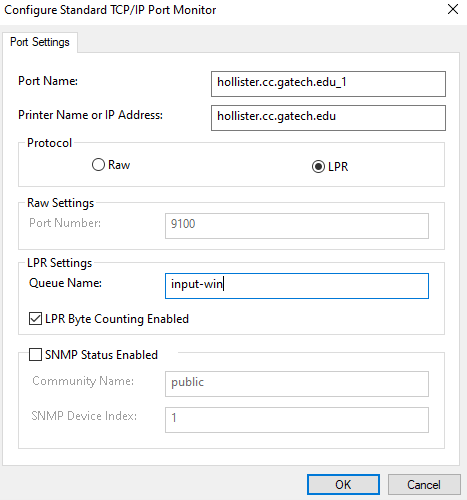Dismiss the dialog with Cancel button
467x500 pixels.
coord(424,484)
